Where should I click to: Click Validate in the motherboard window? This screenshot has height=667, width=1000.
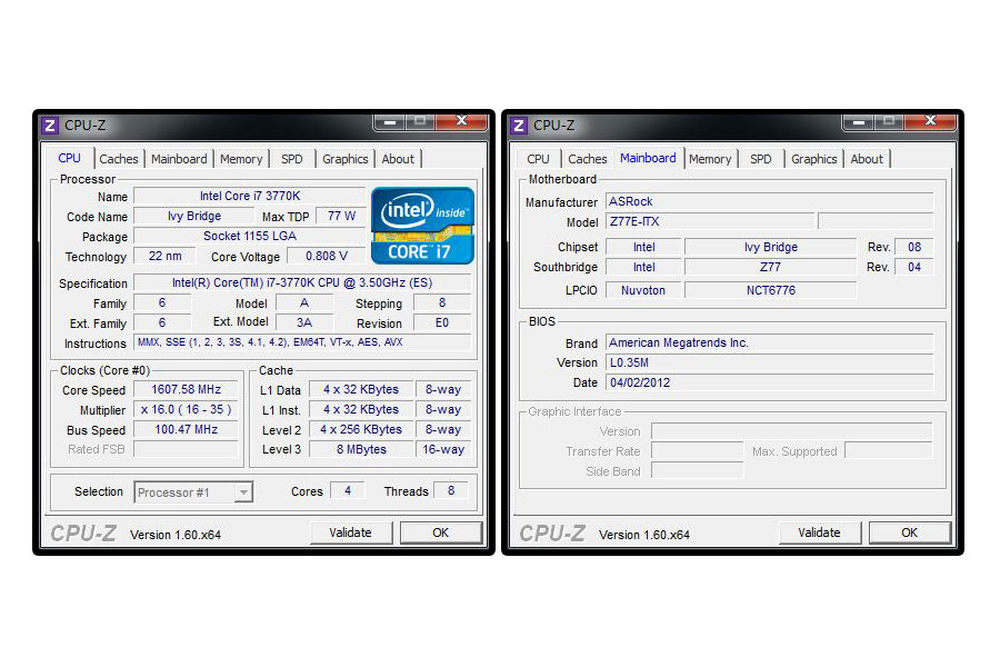(x=820, y=532)
